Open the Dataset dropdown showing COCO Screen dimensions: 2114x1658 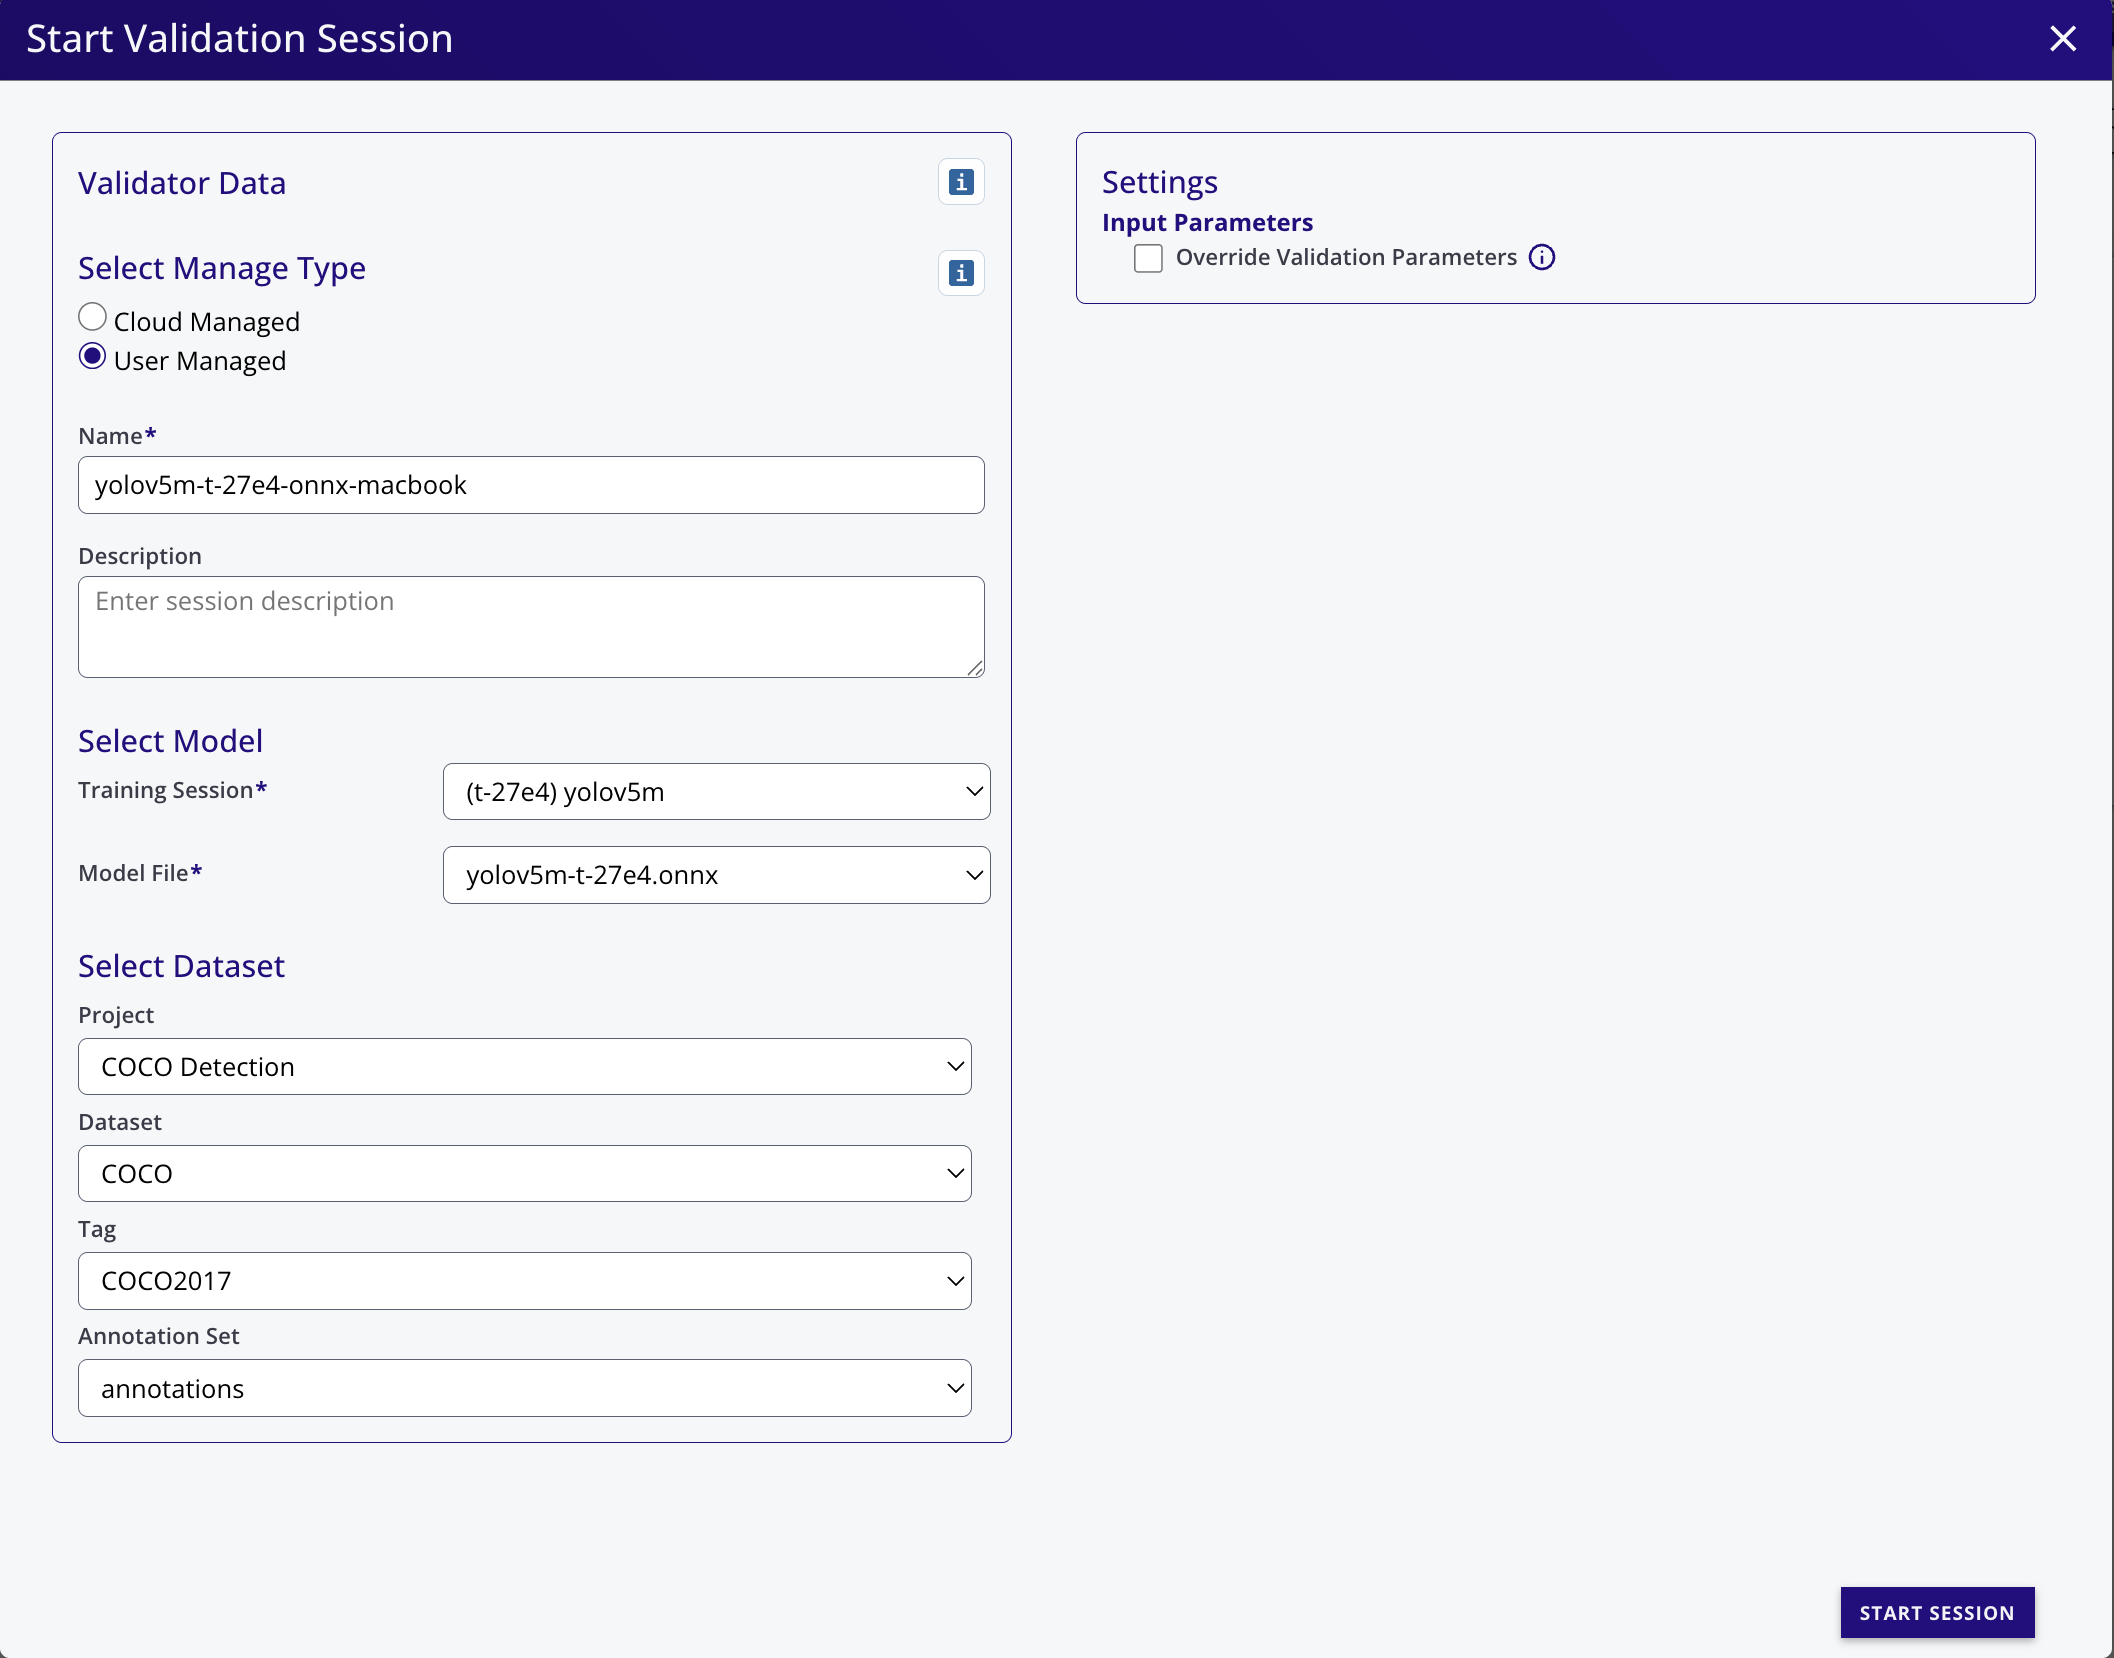click(x=525, y=1174)
